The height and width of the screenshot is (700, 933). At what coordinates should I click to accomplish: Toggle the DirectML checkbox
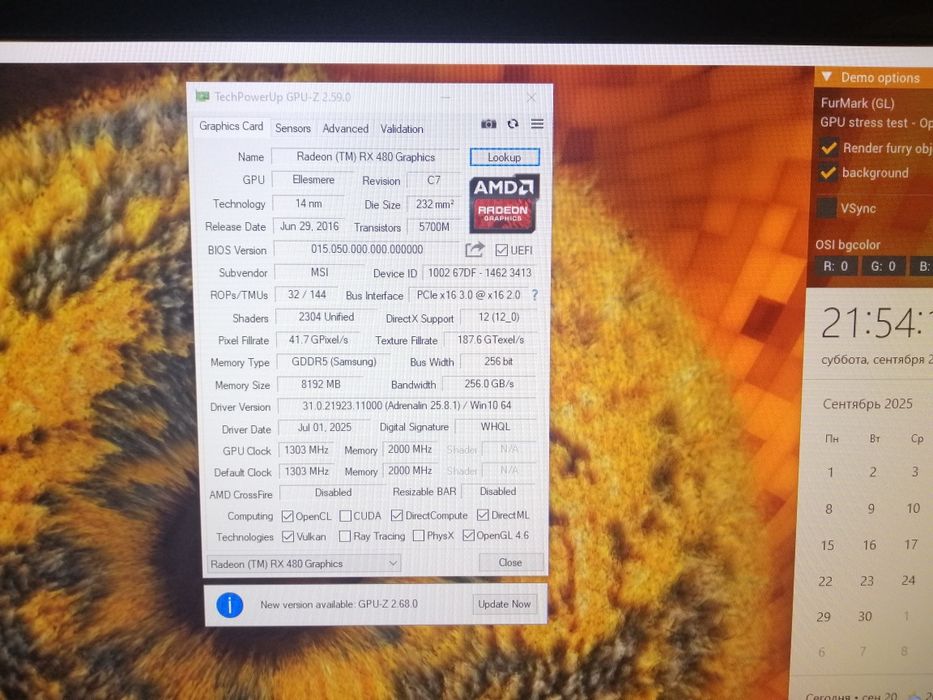tap(483, 514)
